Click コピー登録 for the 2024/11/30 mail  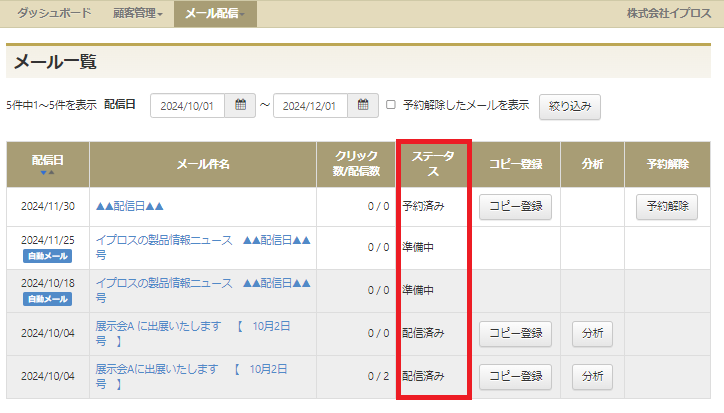[x=515, y=206]
